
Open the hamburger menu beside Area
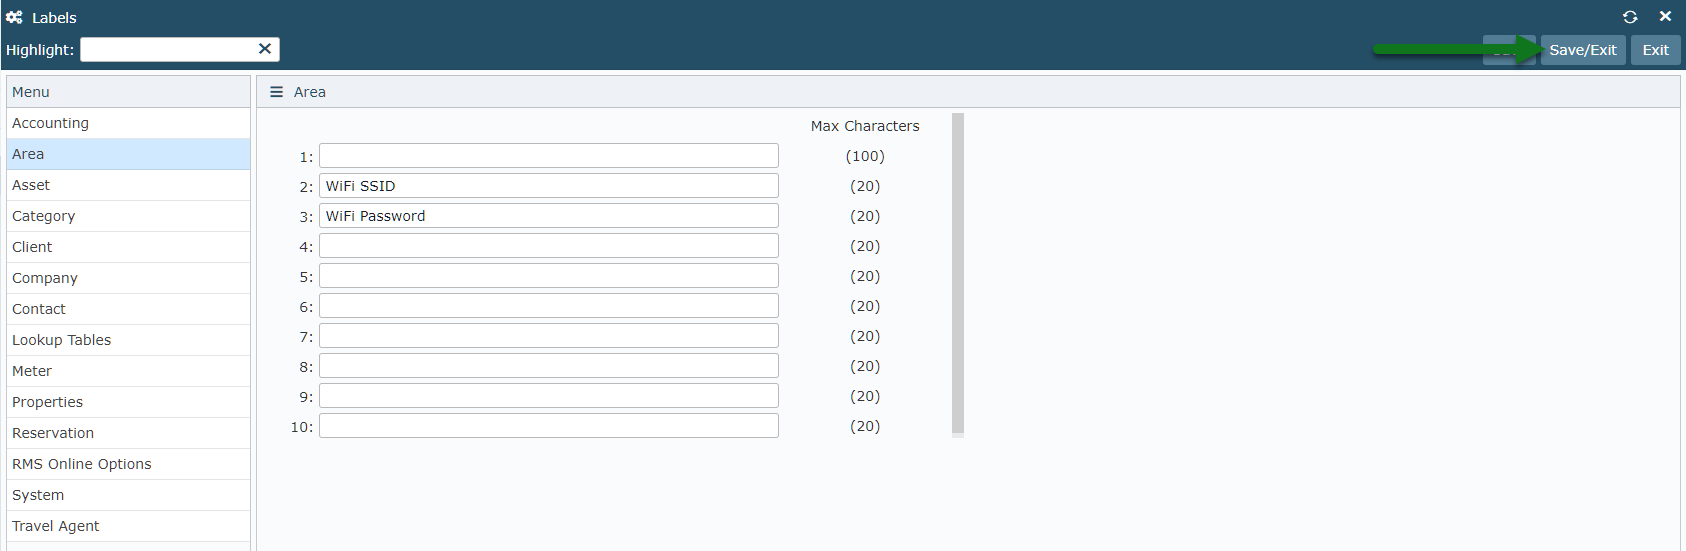(277, 92)
